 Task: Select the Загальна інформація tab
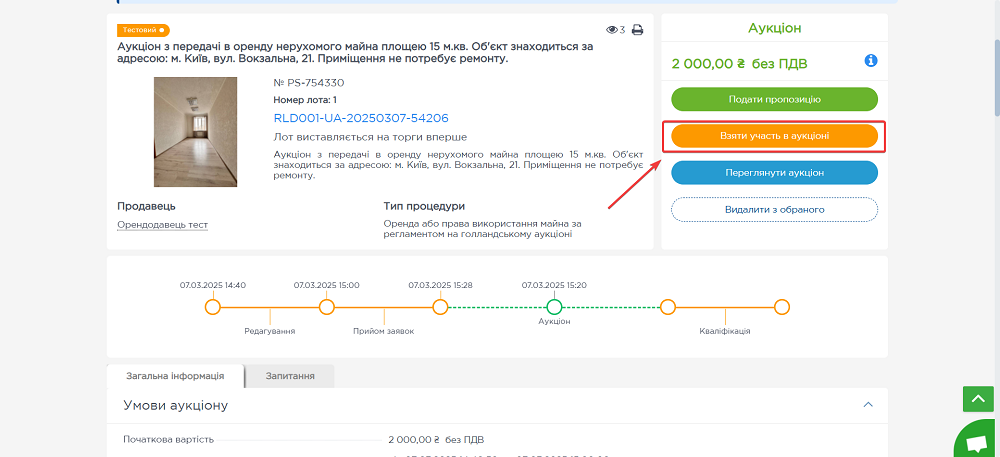(x=175, y=376)
